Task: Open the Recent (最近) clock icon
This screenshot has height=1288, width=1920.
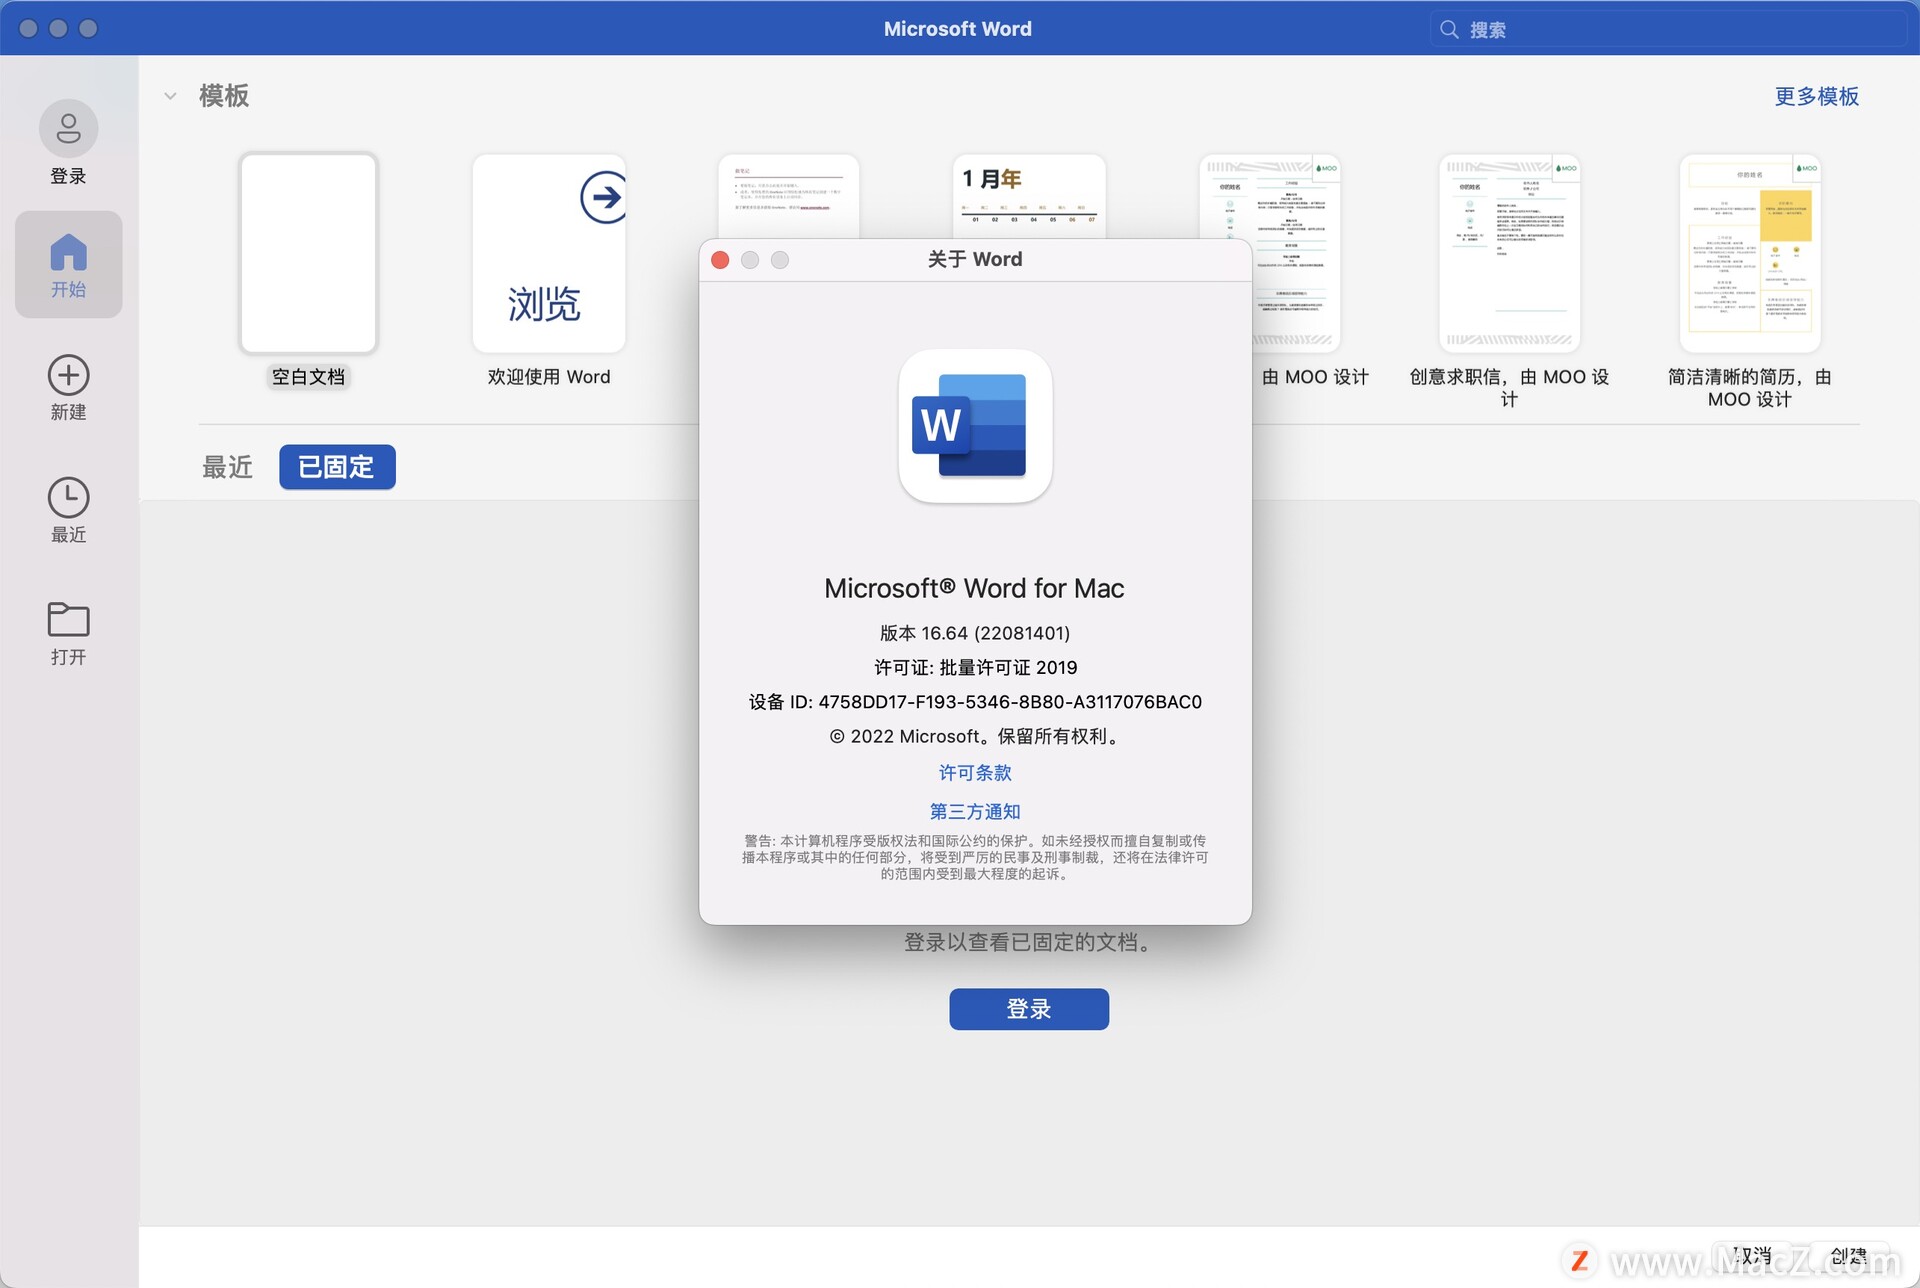Action: coord(68,497)
